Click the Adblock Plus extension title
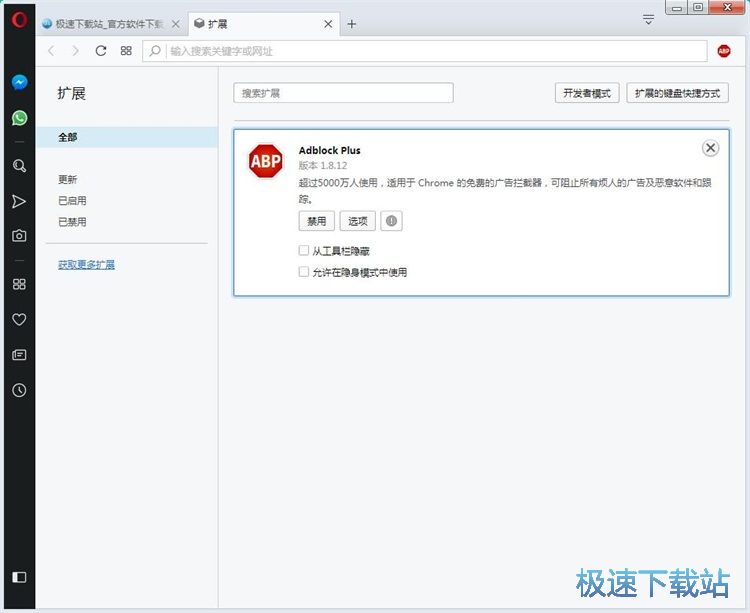 click(x=330, y=150)
